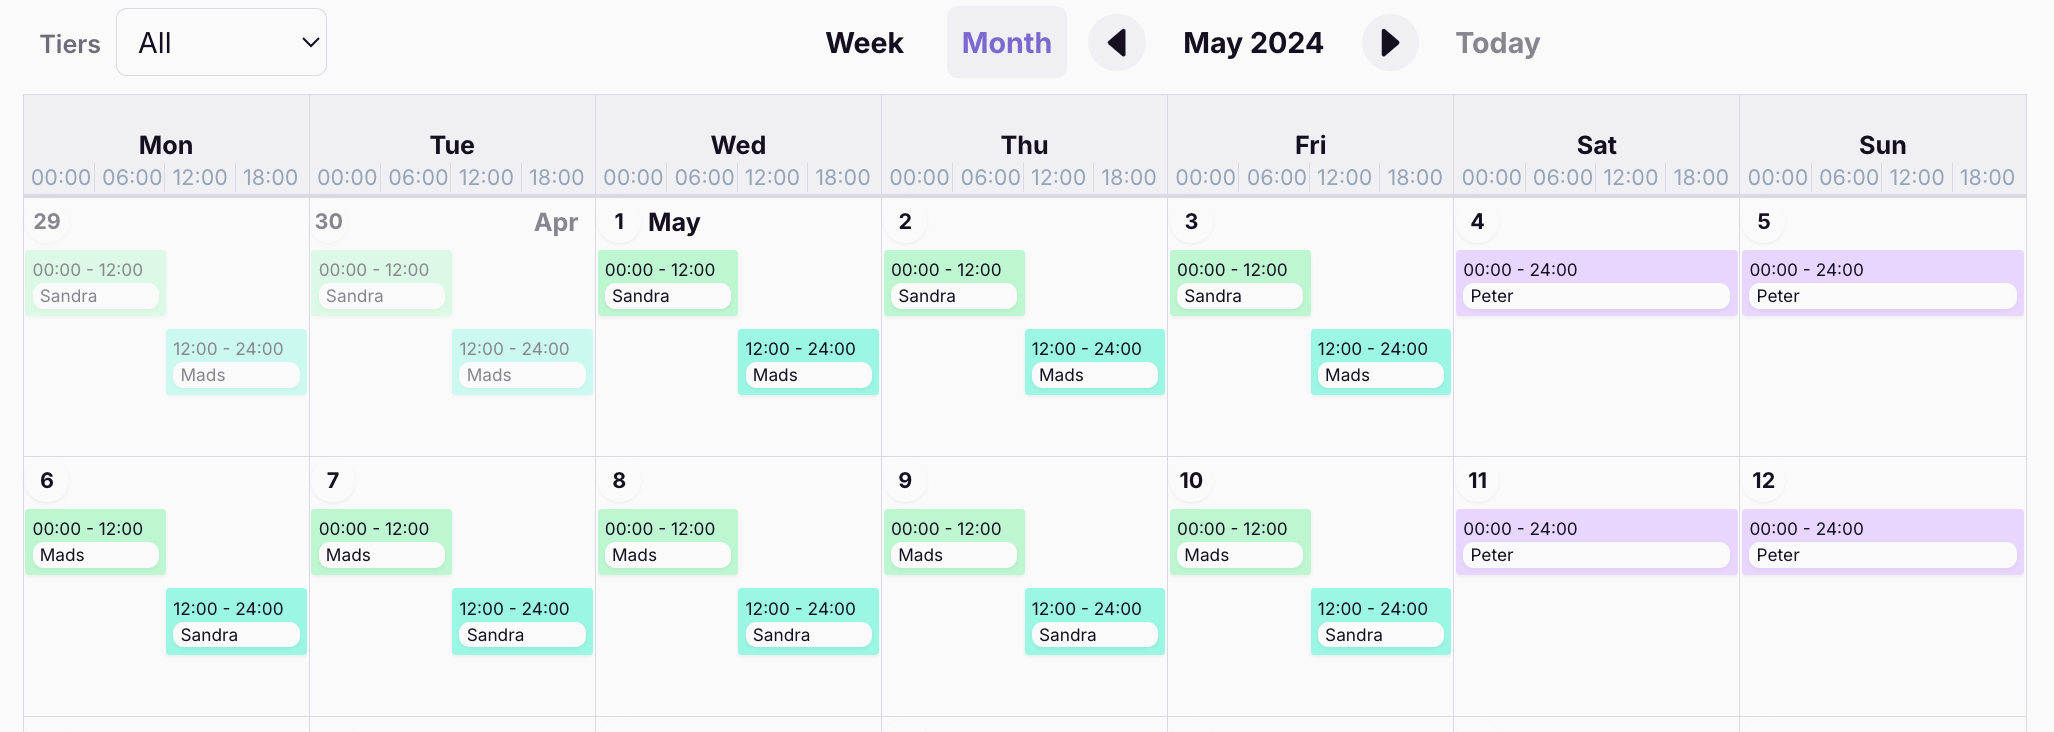Screen dimensions: 2054x732
Task: Open Sandra's morning shift on May 1
Action: [667, 283]
